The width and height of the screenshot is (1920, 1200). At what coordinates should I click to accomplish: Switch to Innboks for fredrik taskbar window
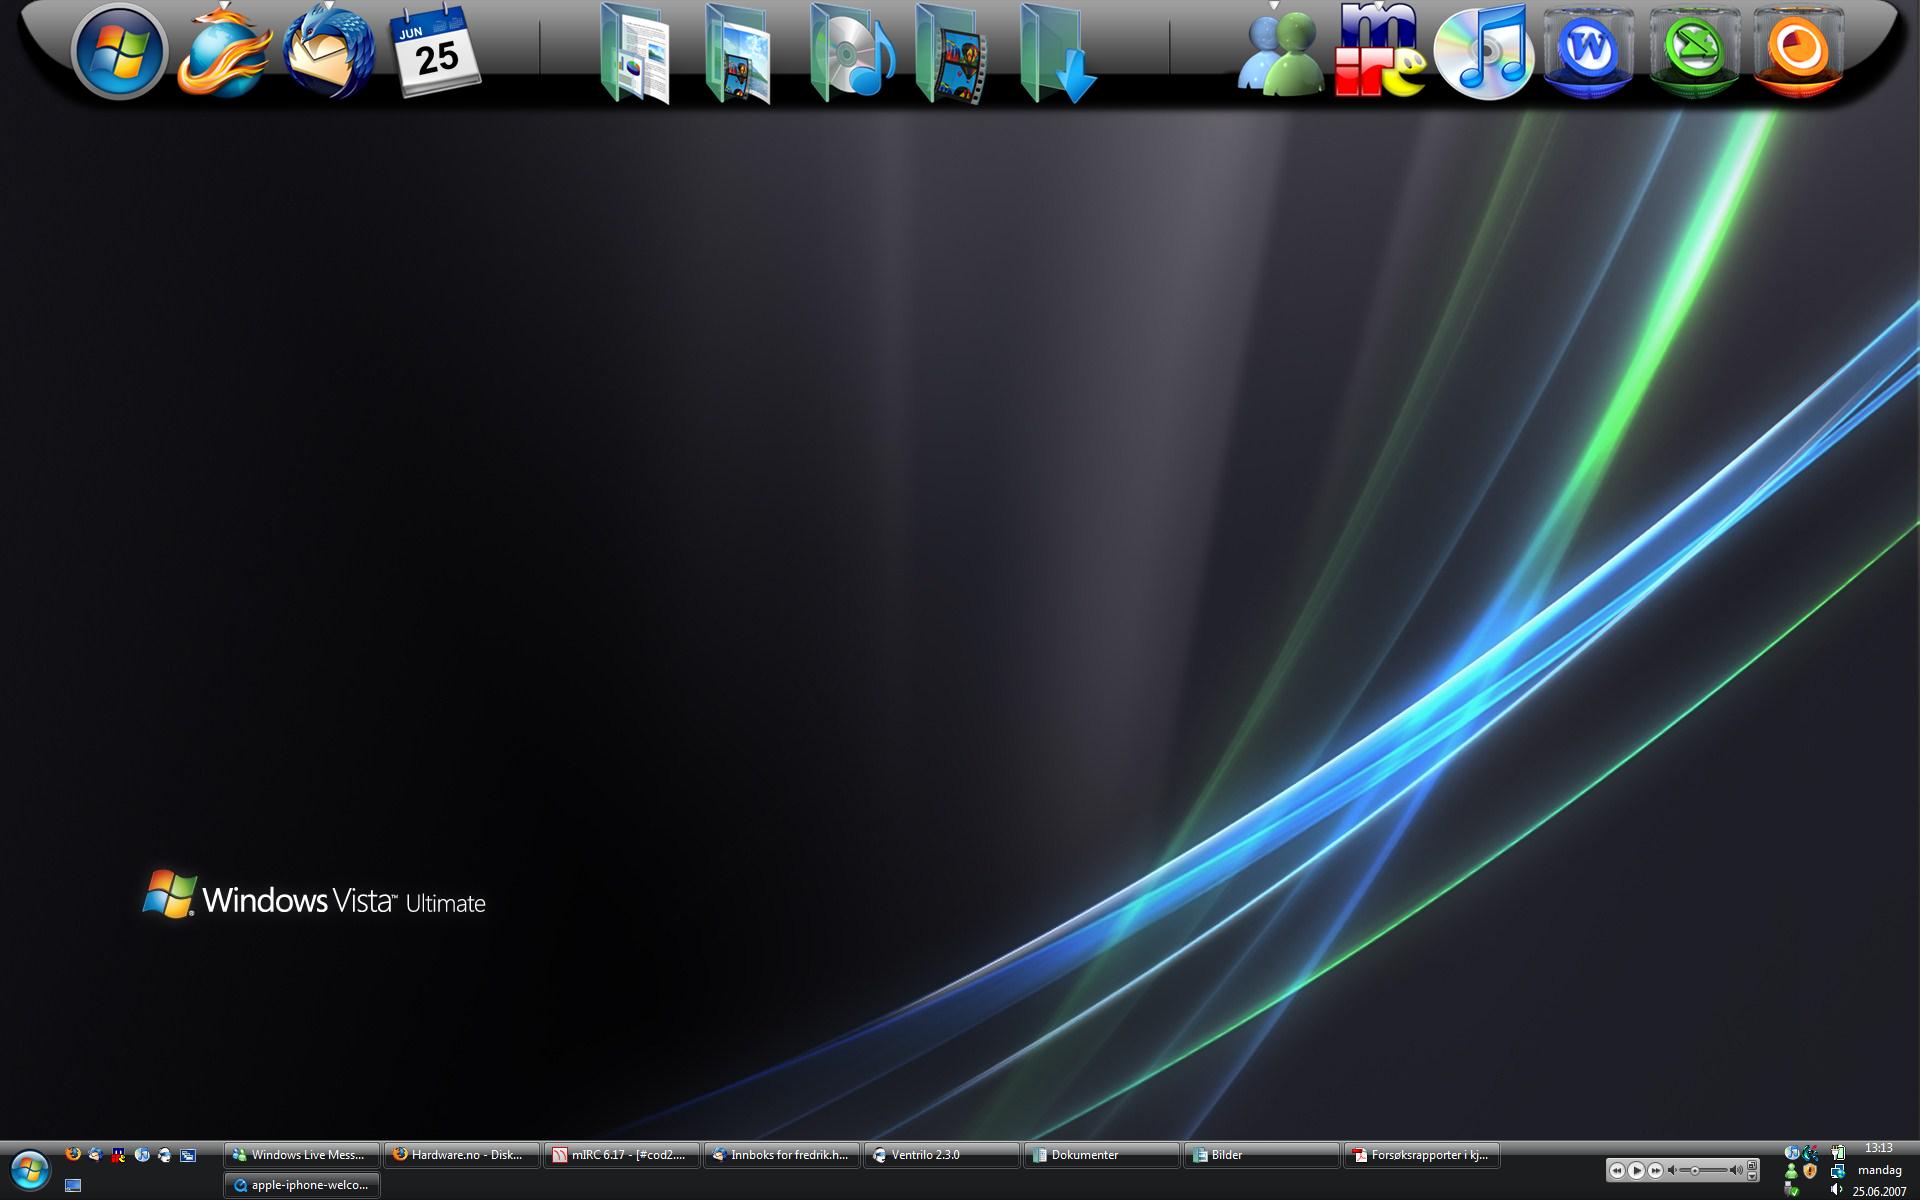(x=781, y=1155)
